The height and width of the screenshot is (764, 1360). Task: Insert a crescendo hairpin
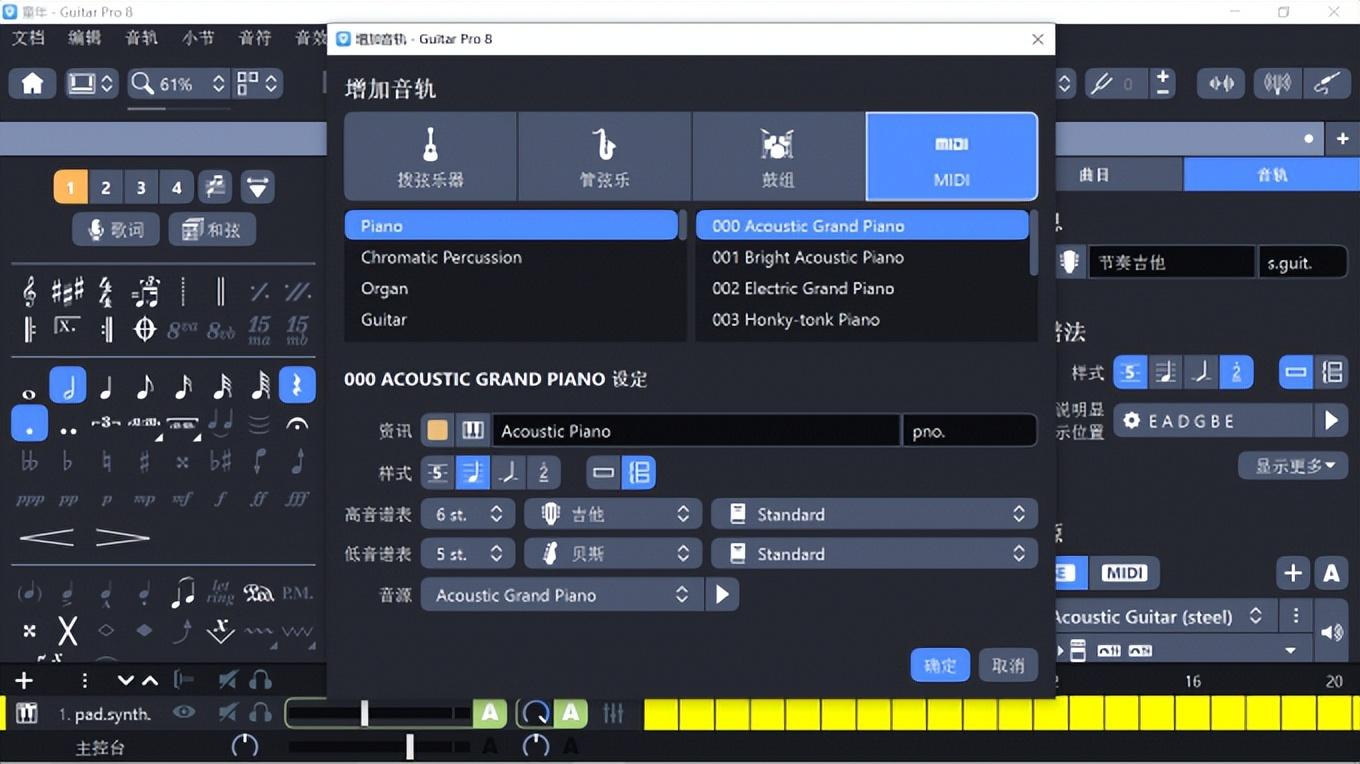pyautogui.click(x=46, y=538)
